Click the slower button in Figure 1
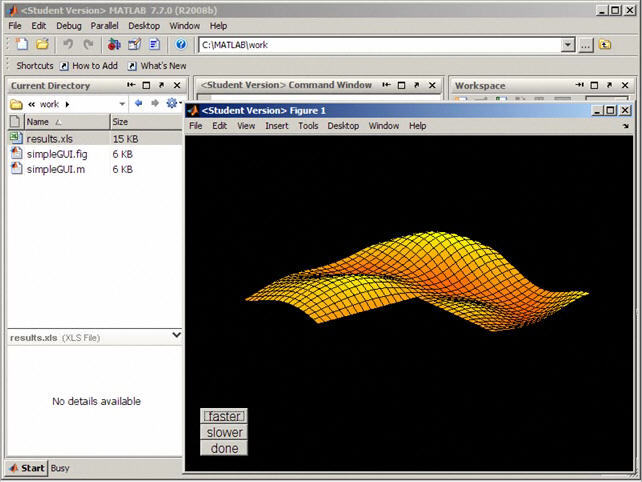Image resolution: width=642 pixels, height=482 pixels. pyautogui.click(x=224, y=432)
